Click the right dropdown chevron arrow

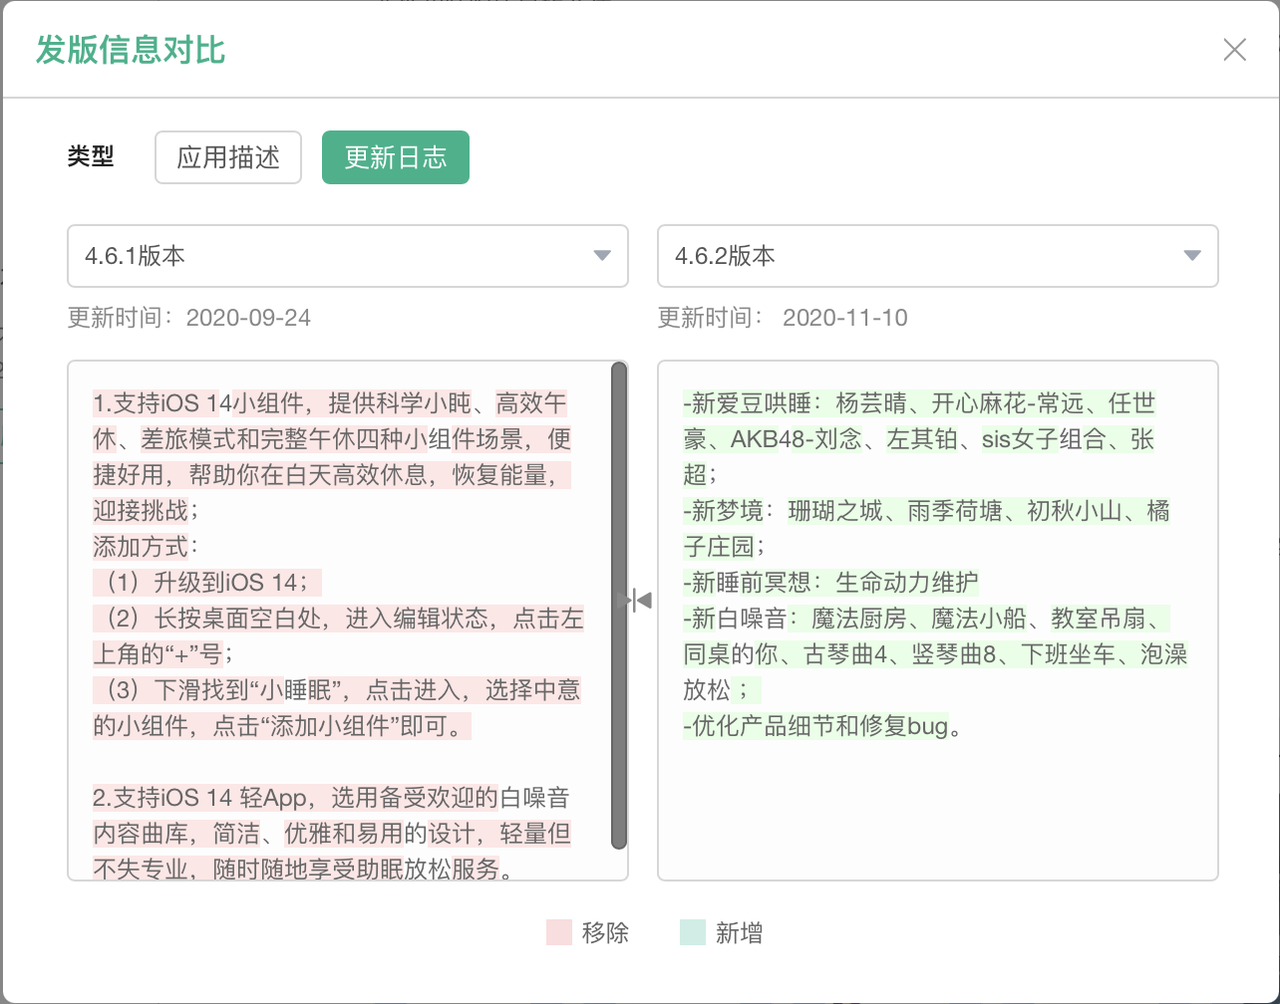(1191, 256)
